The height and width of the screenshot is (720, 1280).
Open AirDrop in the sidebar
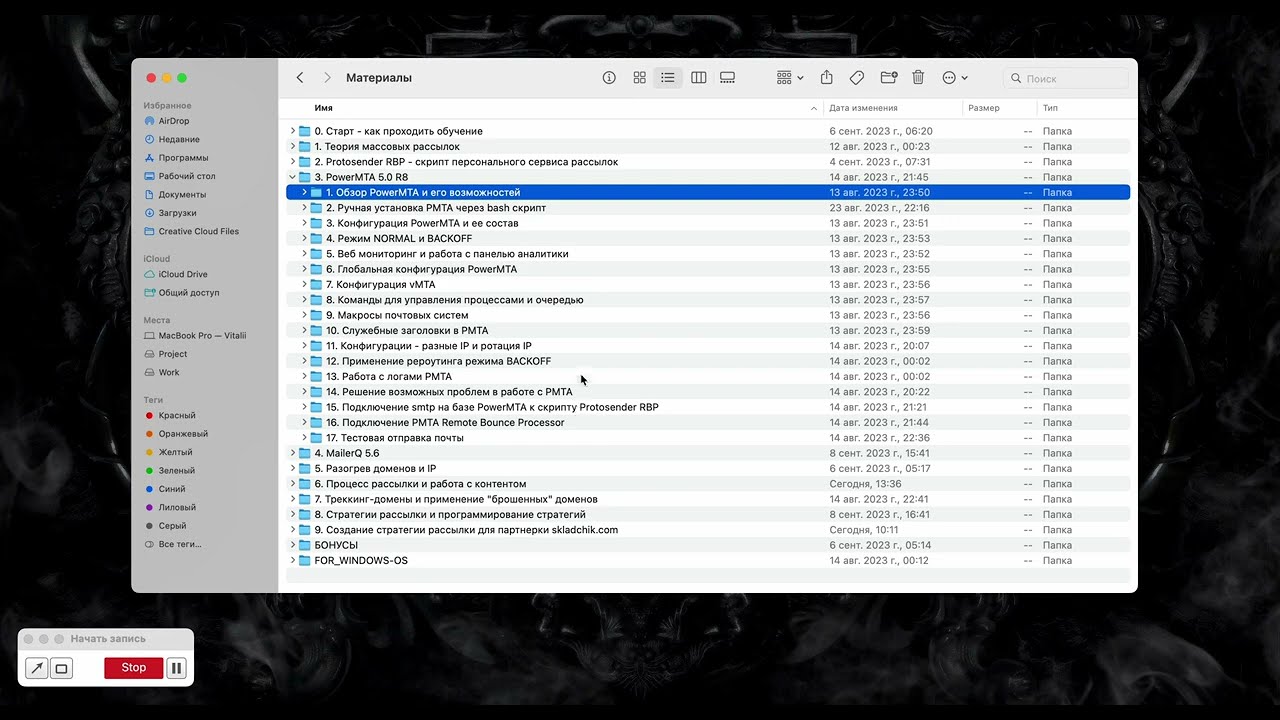coord(173,121)
